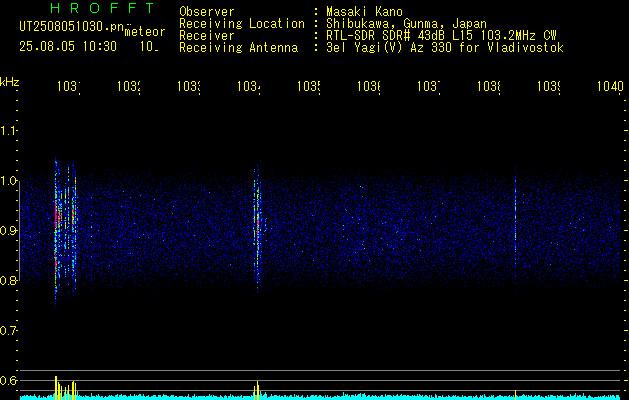The image size is (629, 400).
Task: Click the date stamp 25.08.05 10:30
Action: tap(68, 47)
